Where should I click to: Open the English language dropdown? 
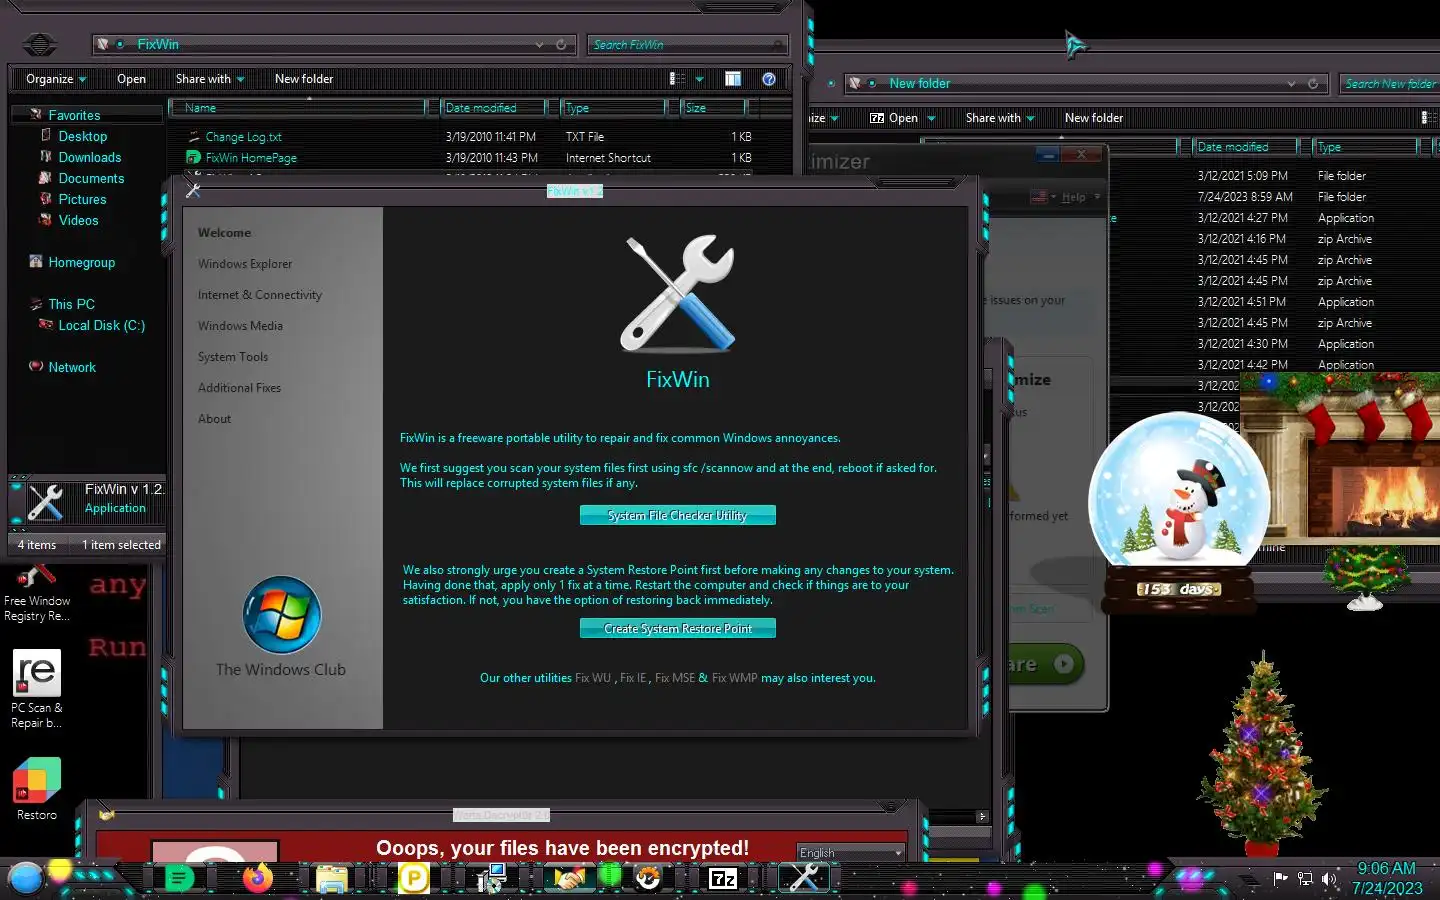click(x=851, y=853)
